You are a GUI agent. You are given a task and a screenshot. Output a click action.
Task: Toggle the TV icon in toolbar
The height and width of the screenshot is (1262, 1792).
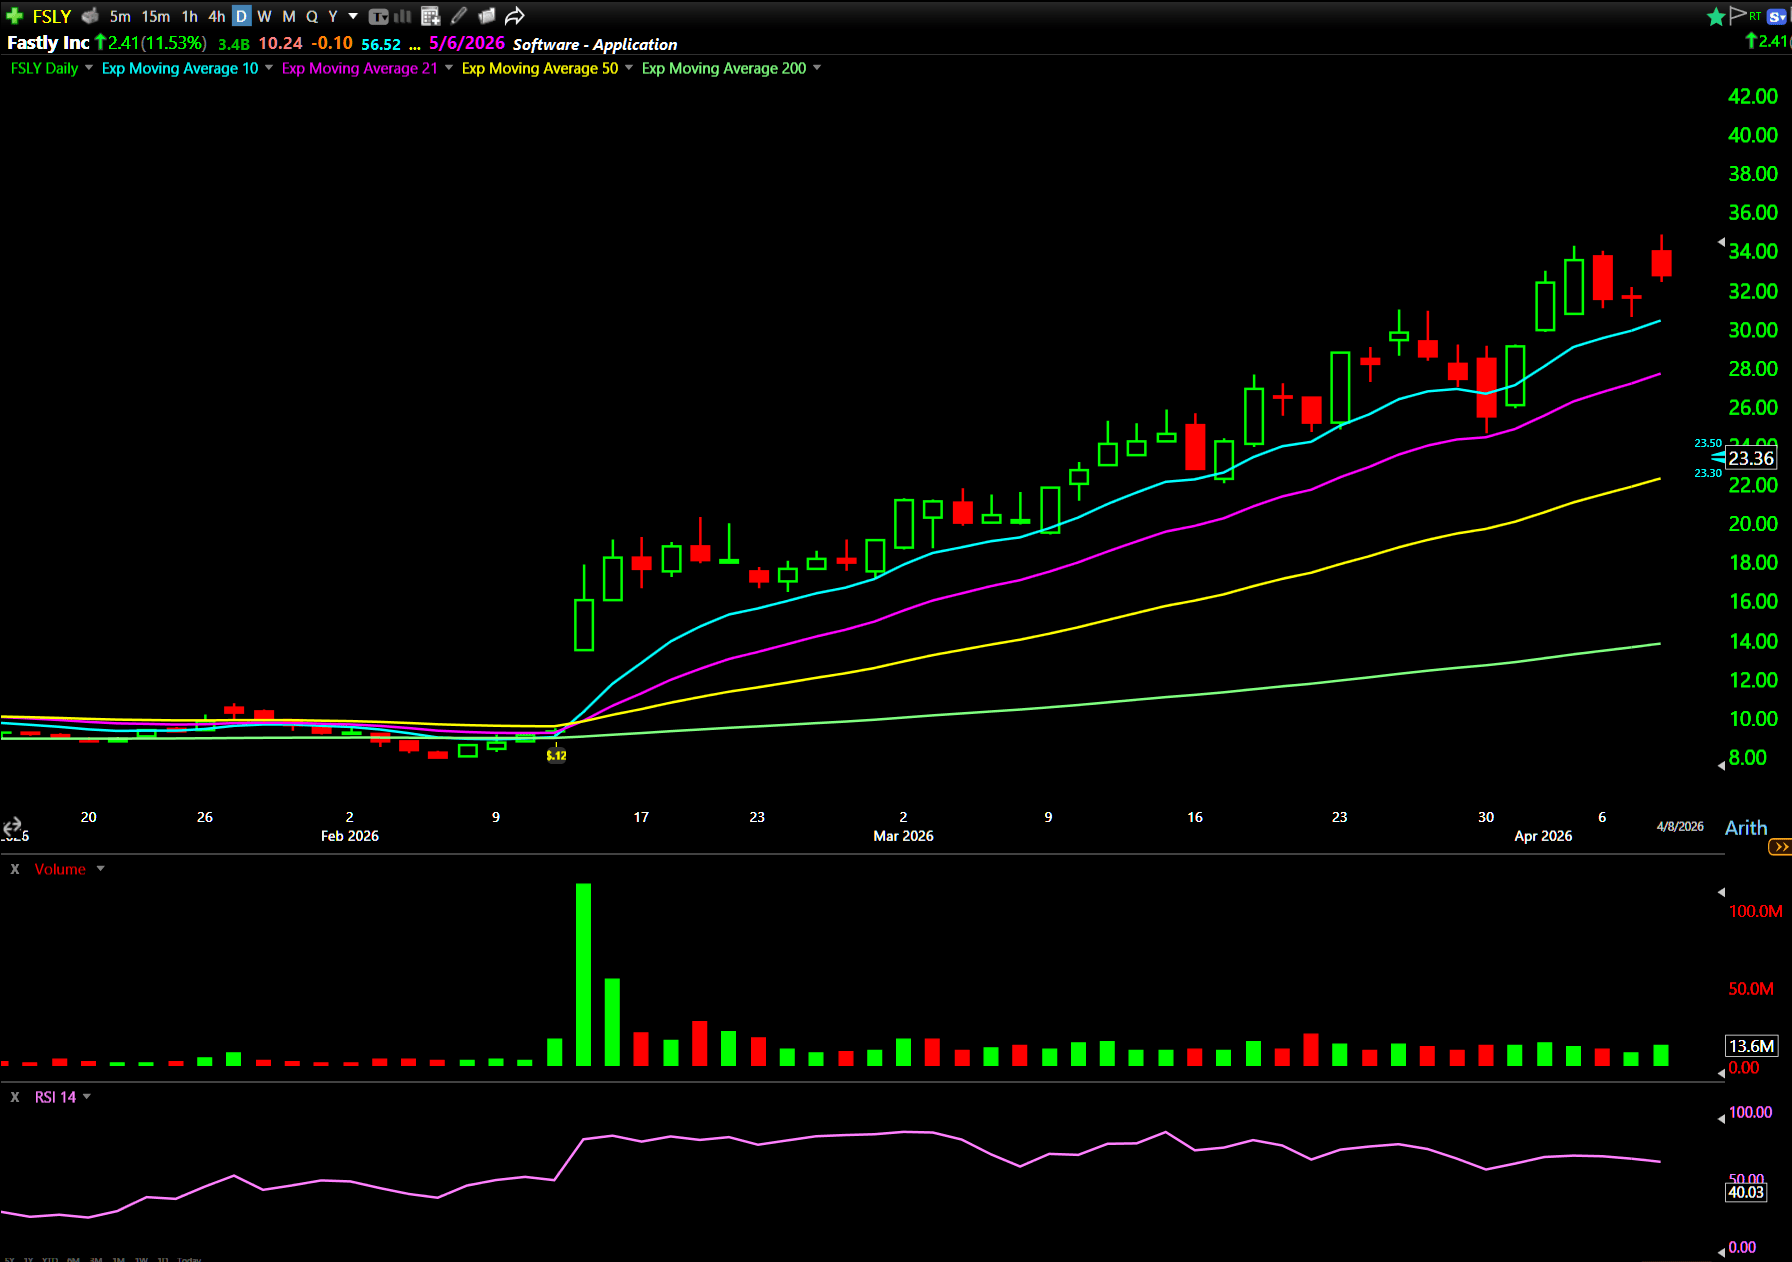[378, 16]
